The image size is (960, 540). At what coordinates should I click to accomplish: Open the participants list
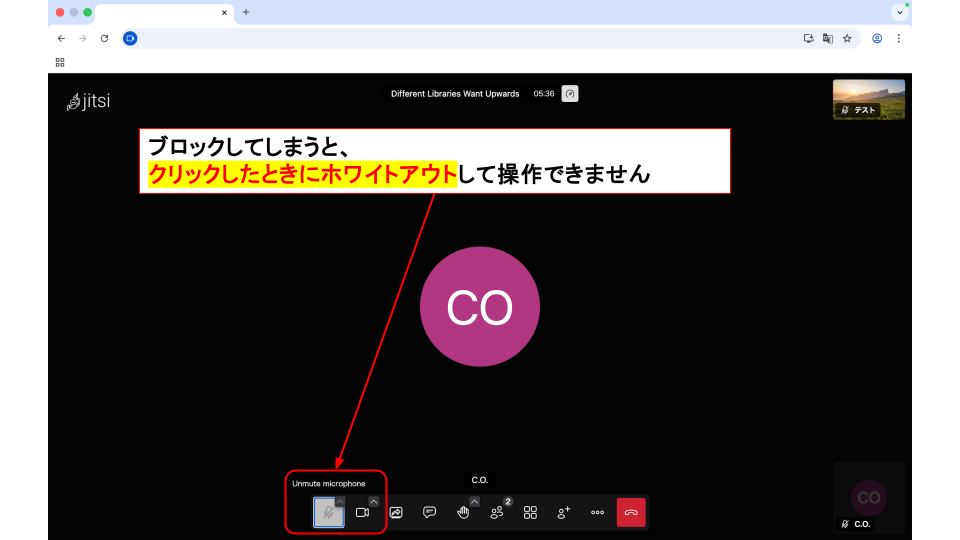(497, 512)
